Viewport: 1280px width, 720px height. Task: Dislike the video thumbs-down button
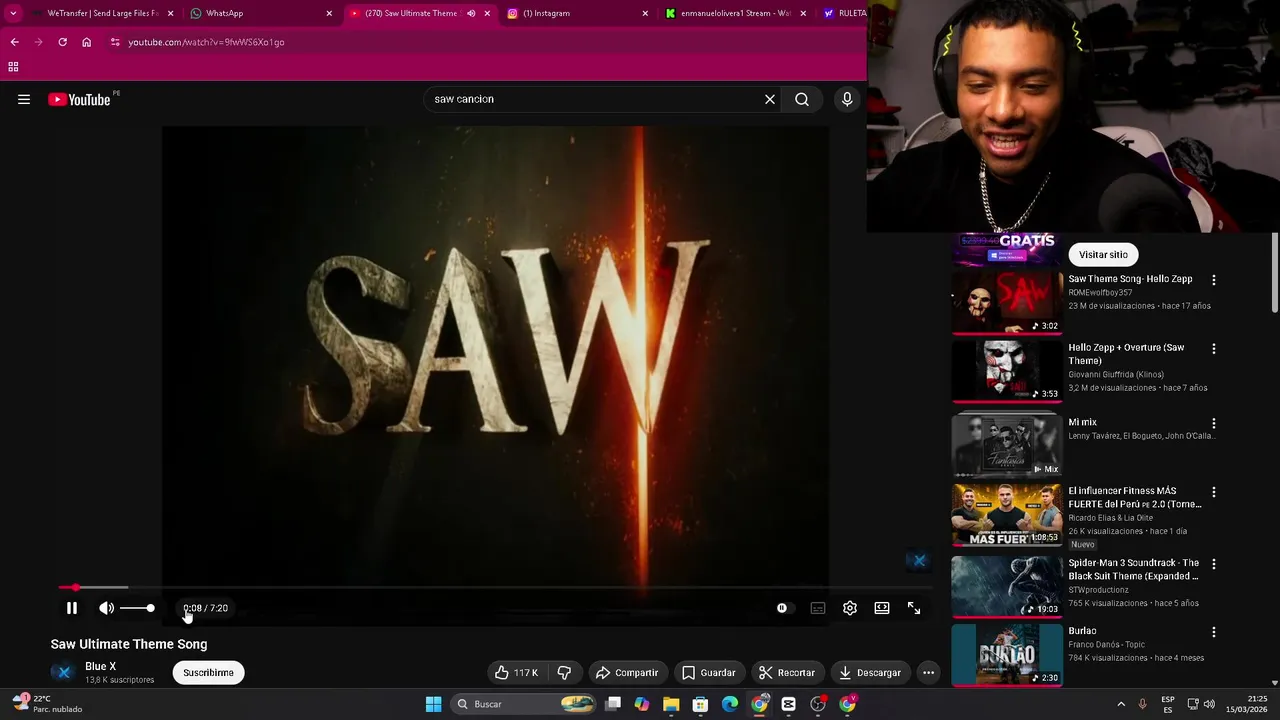tap(565, 673)
